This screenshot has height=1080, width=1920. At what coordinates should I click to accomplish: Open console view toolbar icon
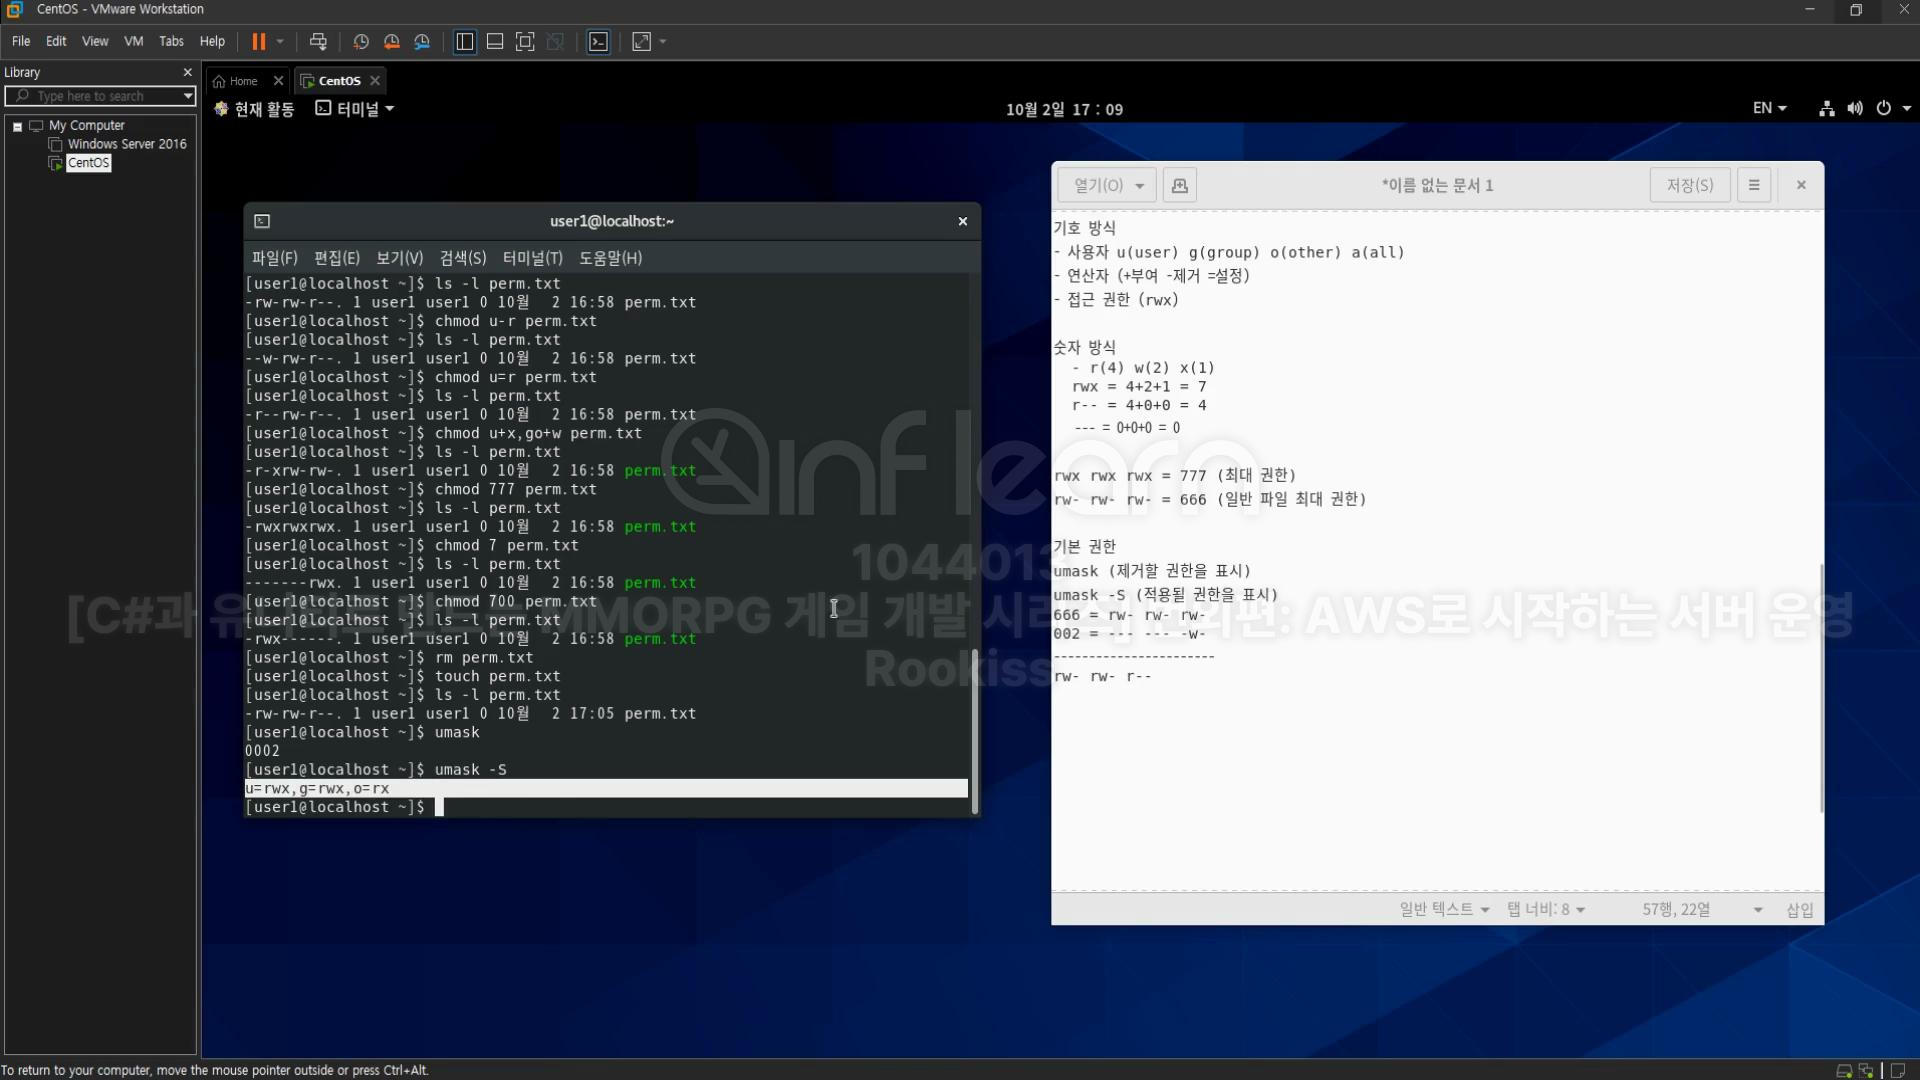click(598, 41)
